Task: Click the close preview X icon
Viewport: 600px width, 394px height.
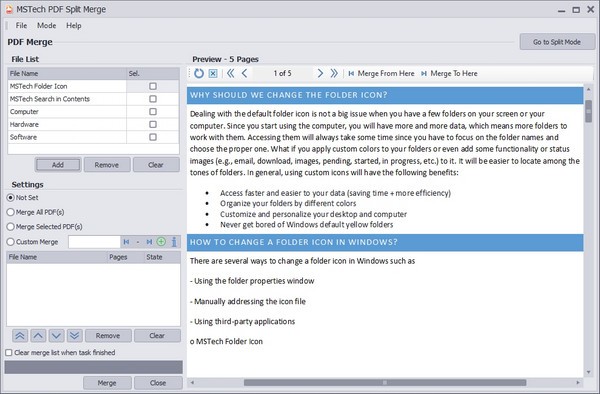Action: (x=213, y=73)
